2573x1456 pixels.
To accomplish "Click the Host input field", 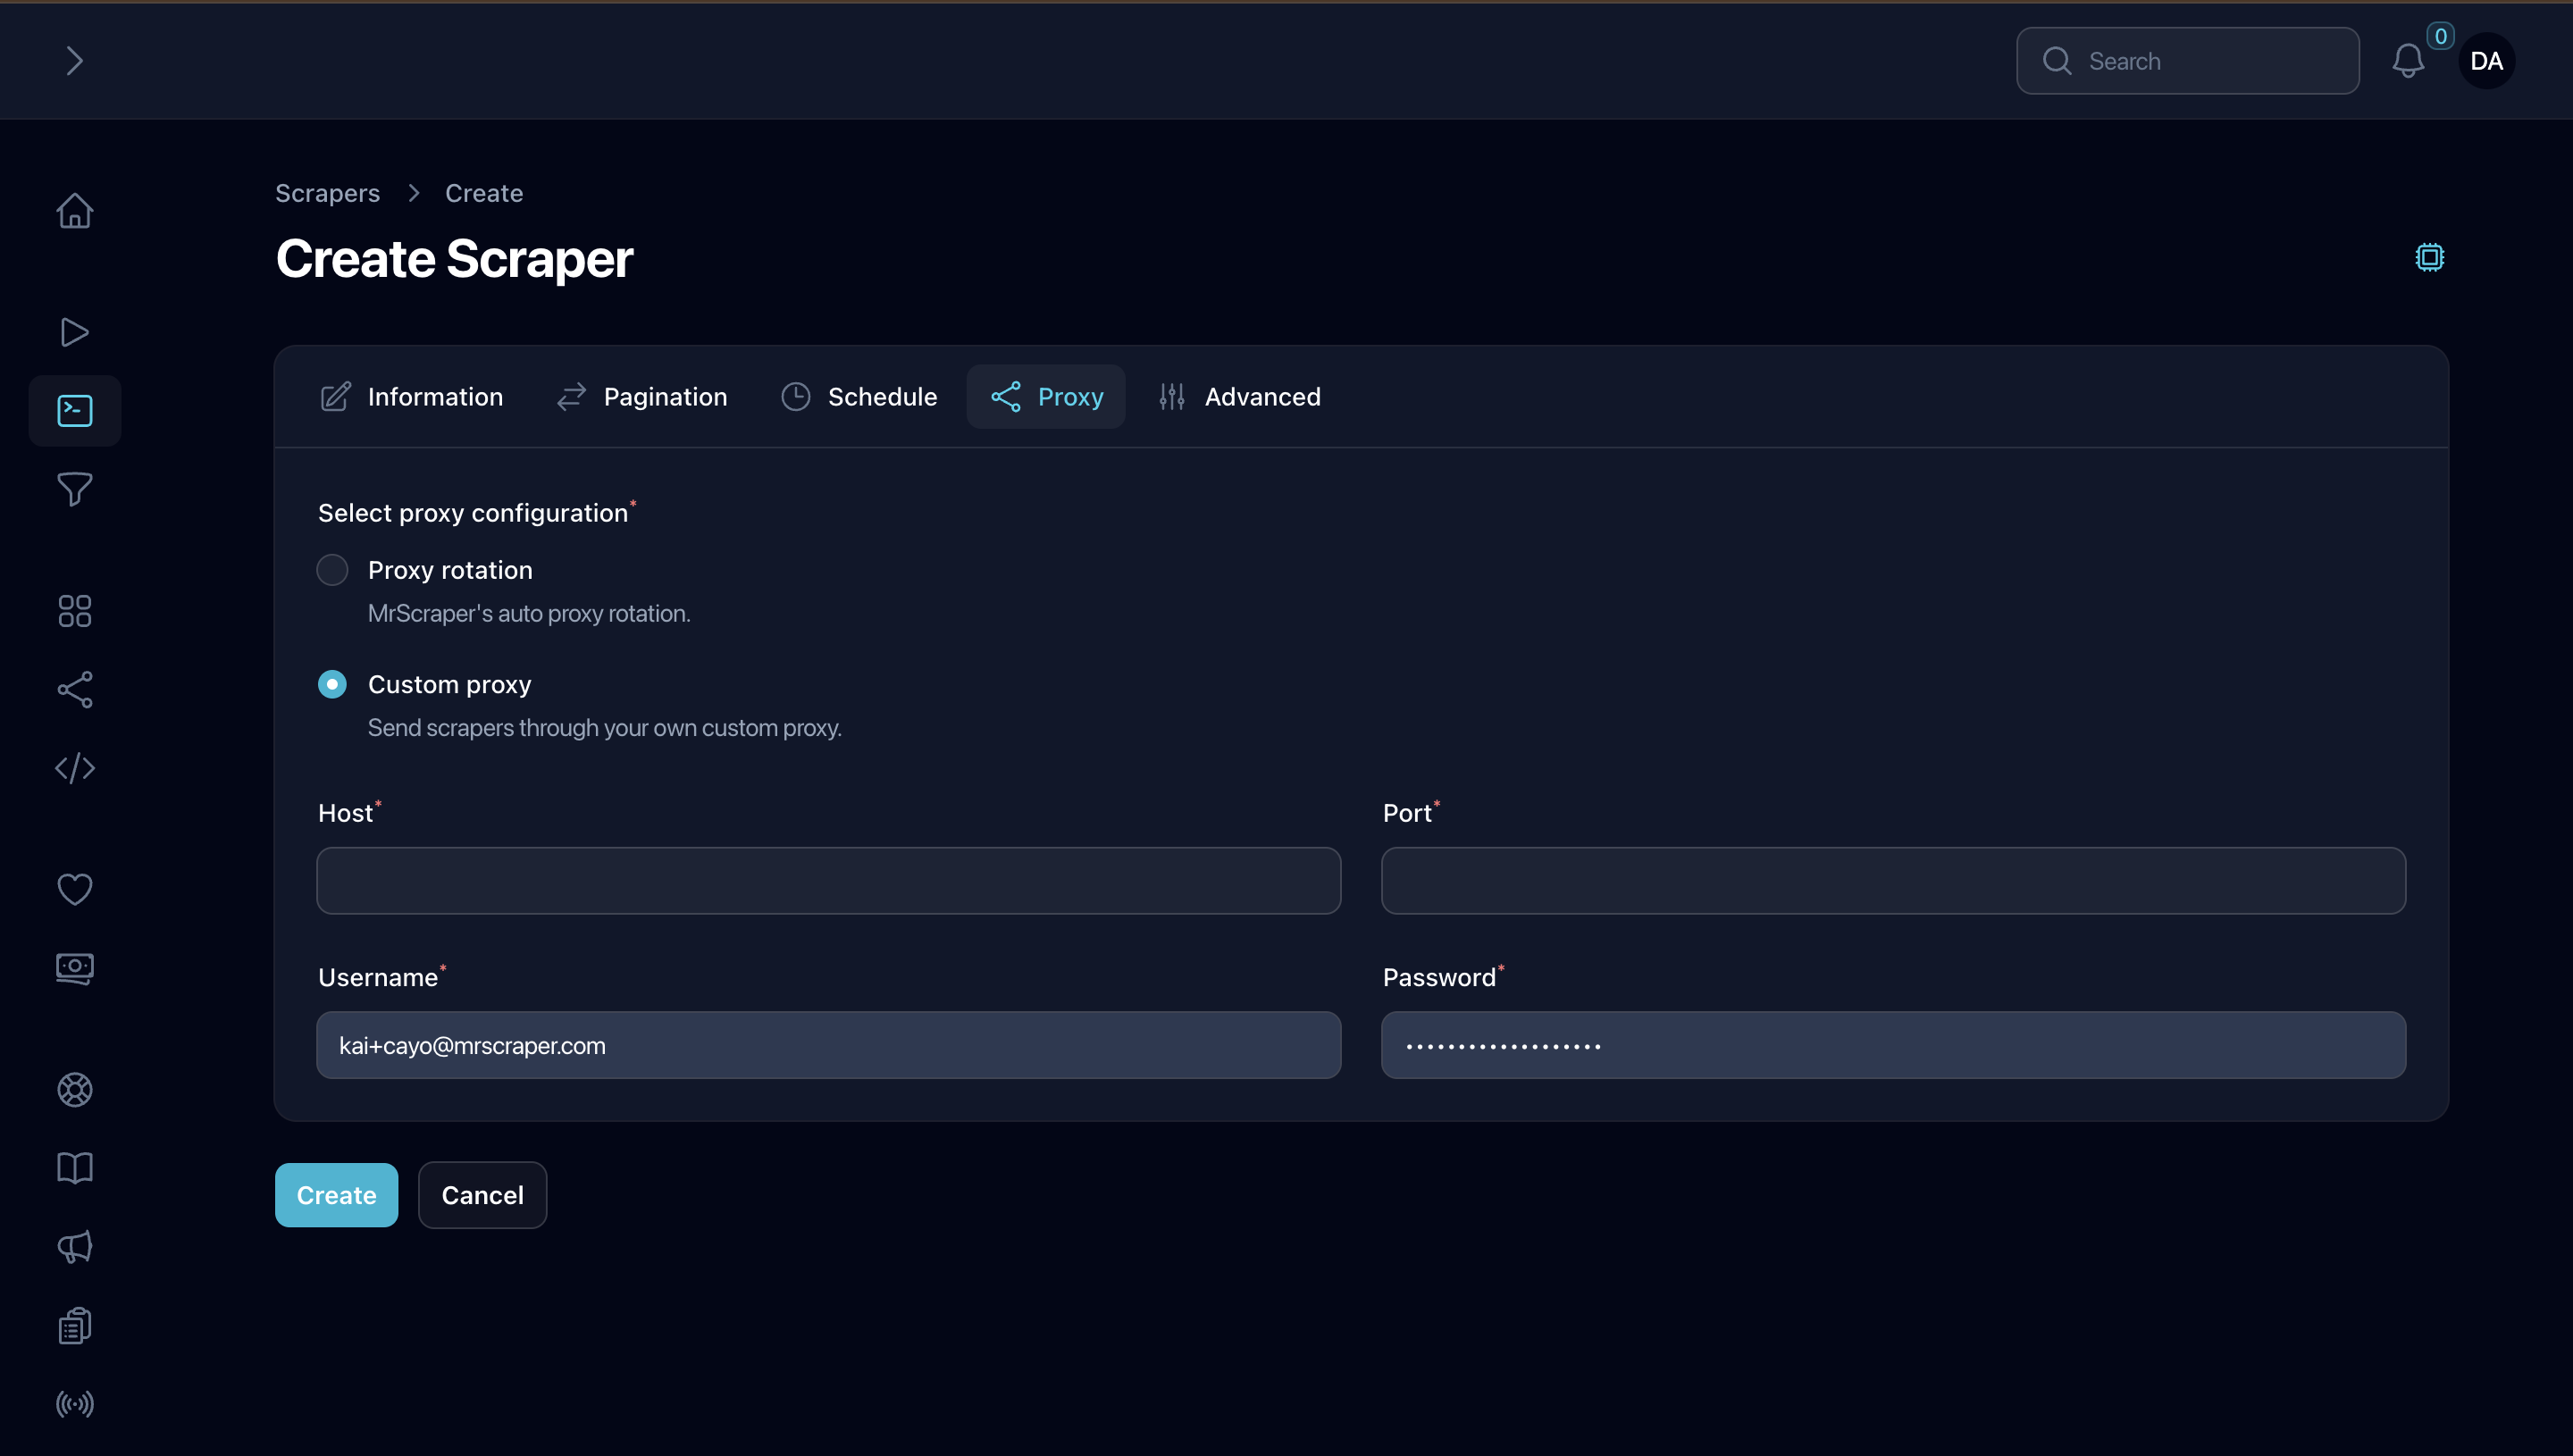I will pos(829,880).
